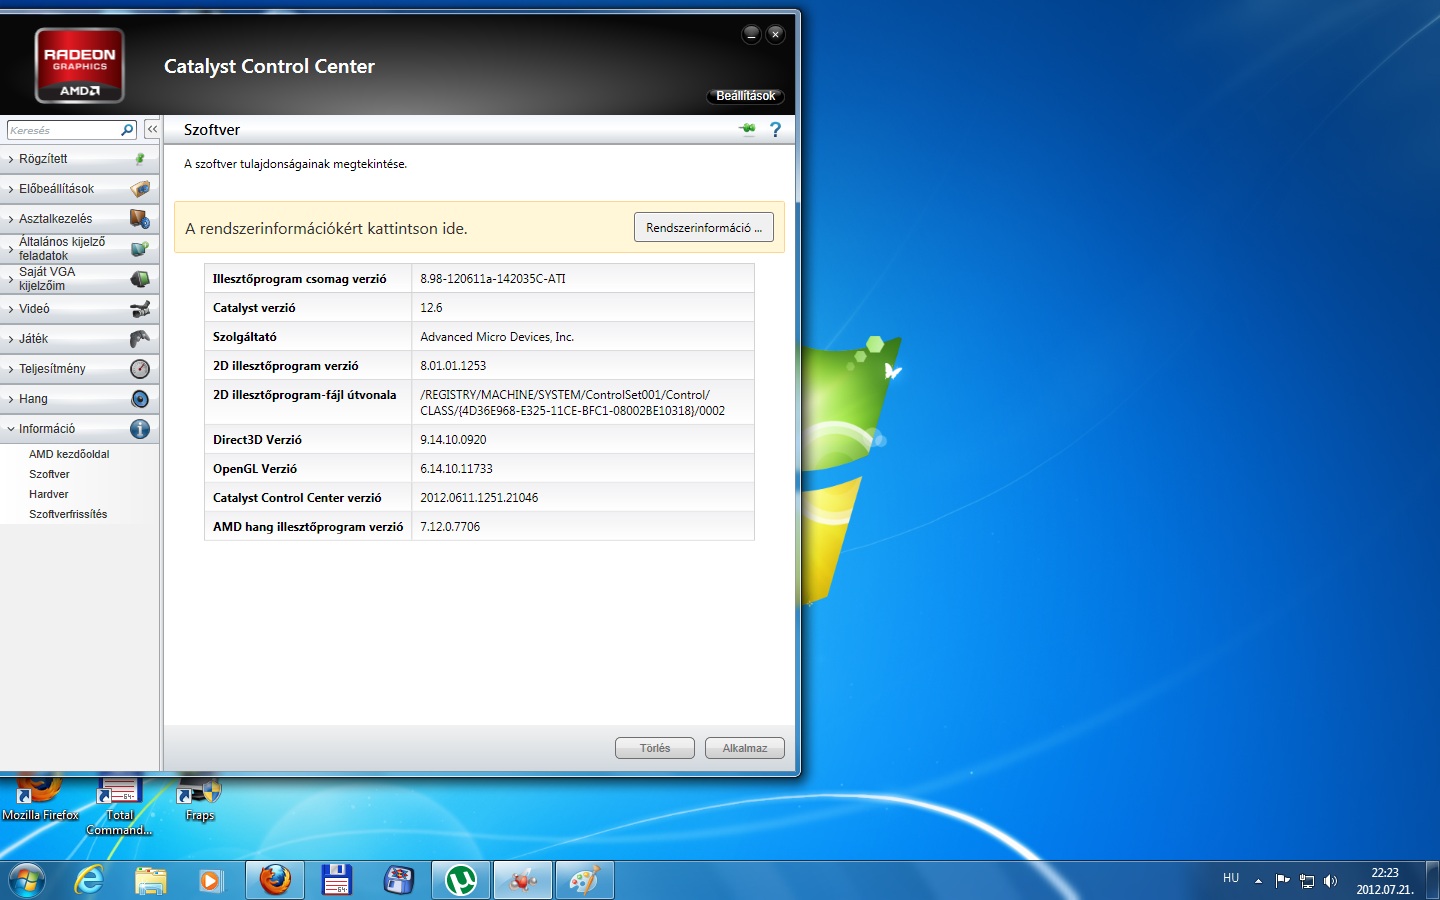The image size is (1440, 900).
Task: Click OpenGL version 6.14.10.11733
Action: (456, 469)
